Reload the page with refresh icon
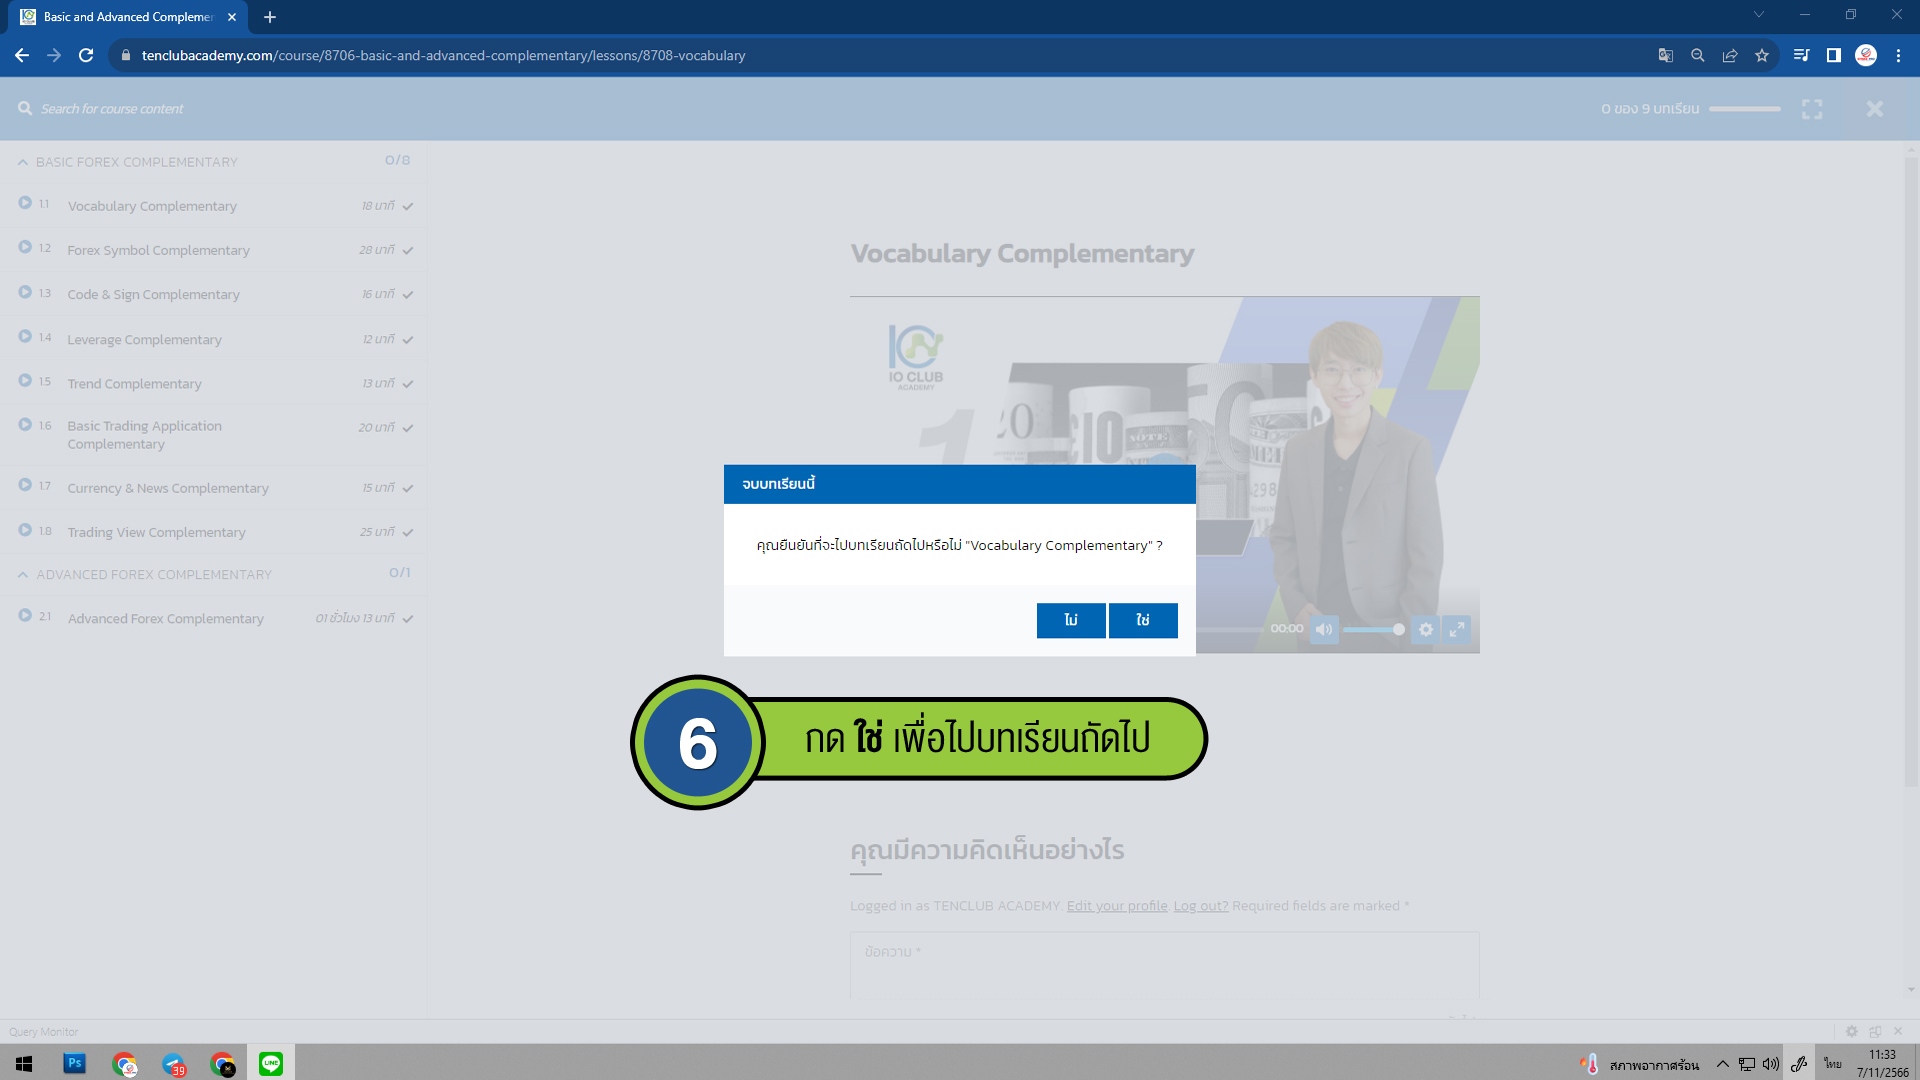The height and width of the screenshot is (1080, 1920). [x=86, y=55]
